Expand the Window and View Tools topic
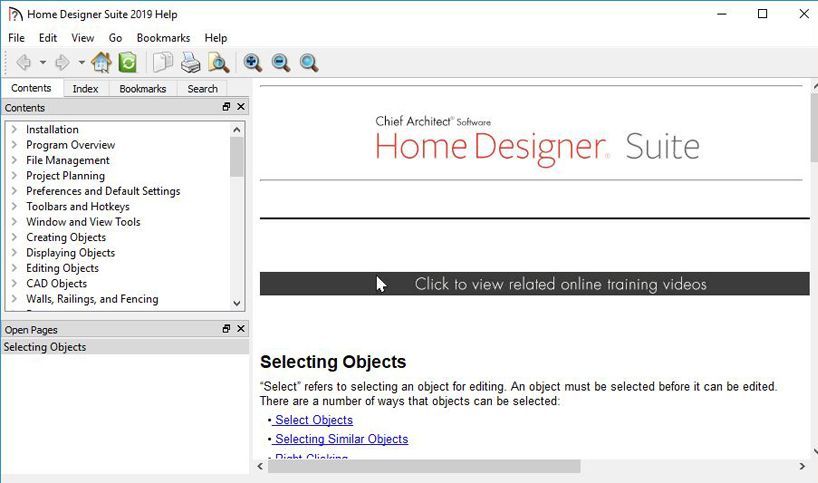Image resolution: width=818 pixels, height=483 pixels. [x=14, y=221]
